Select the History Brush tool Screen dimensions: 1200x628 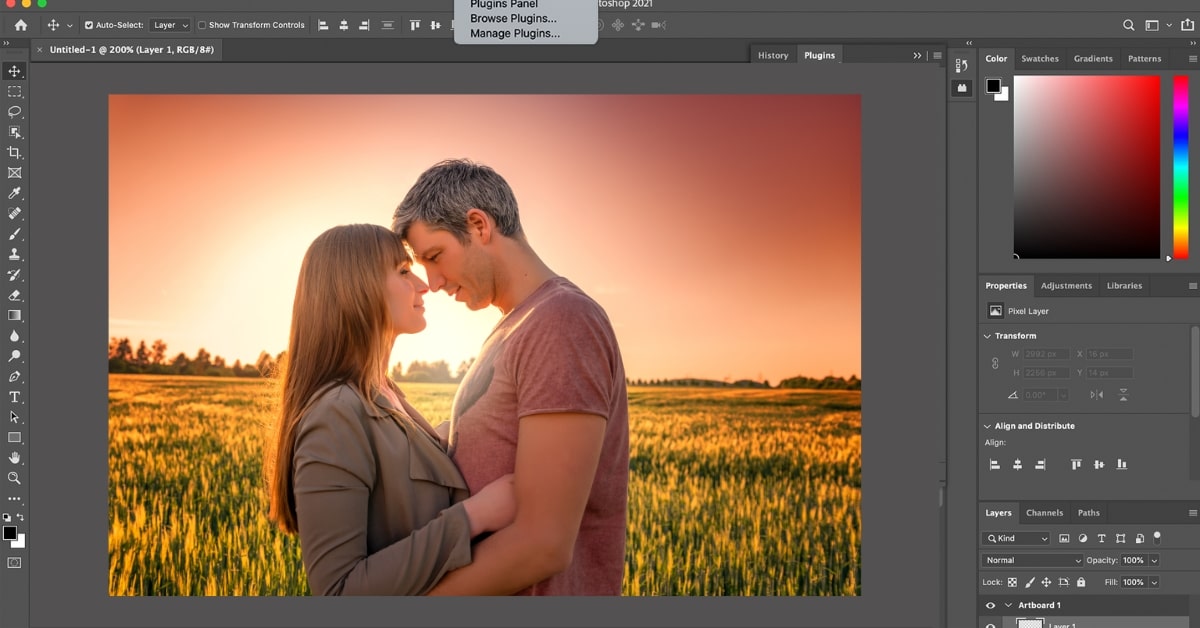[x=14, y=275]
